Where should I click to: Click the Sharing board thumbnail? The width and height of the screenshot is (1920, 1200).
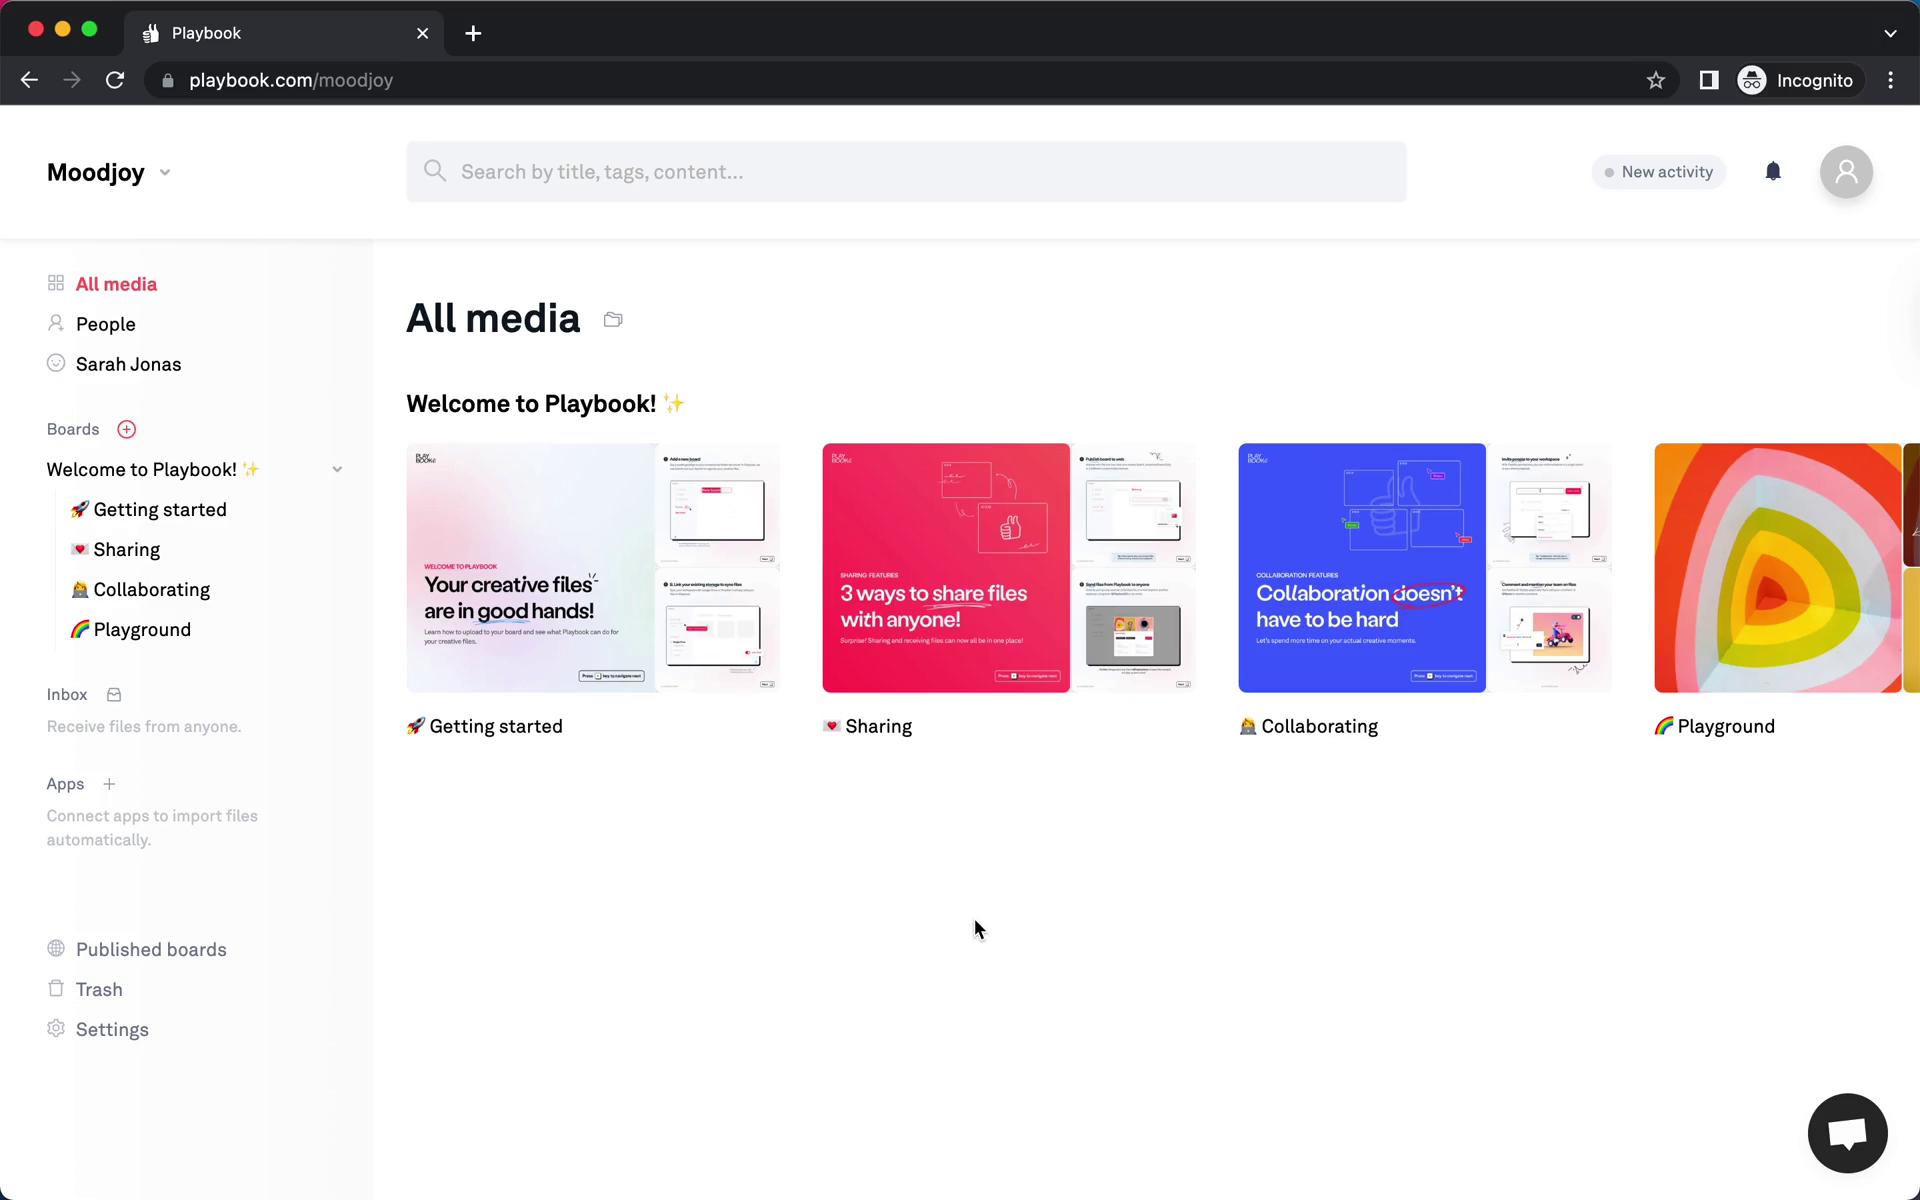[1008, 567]
